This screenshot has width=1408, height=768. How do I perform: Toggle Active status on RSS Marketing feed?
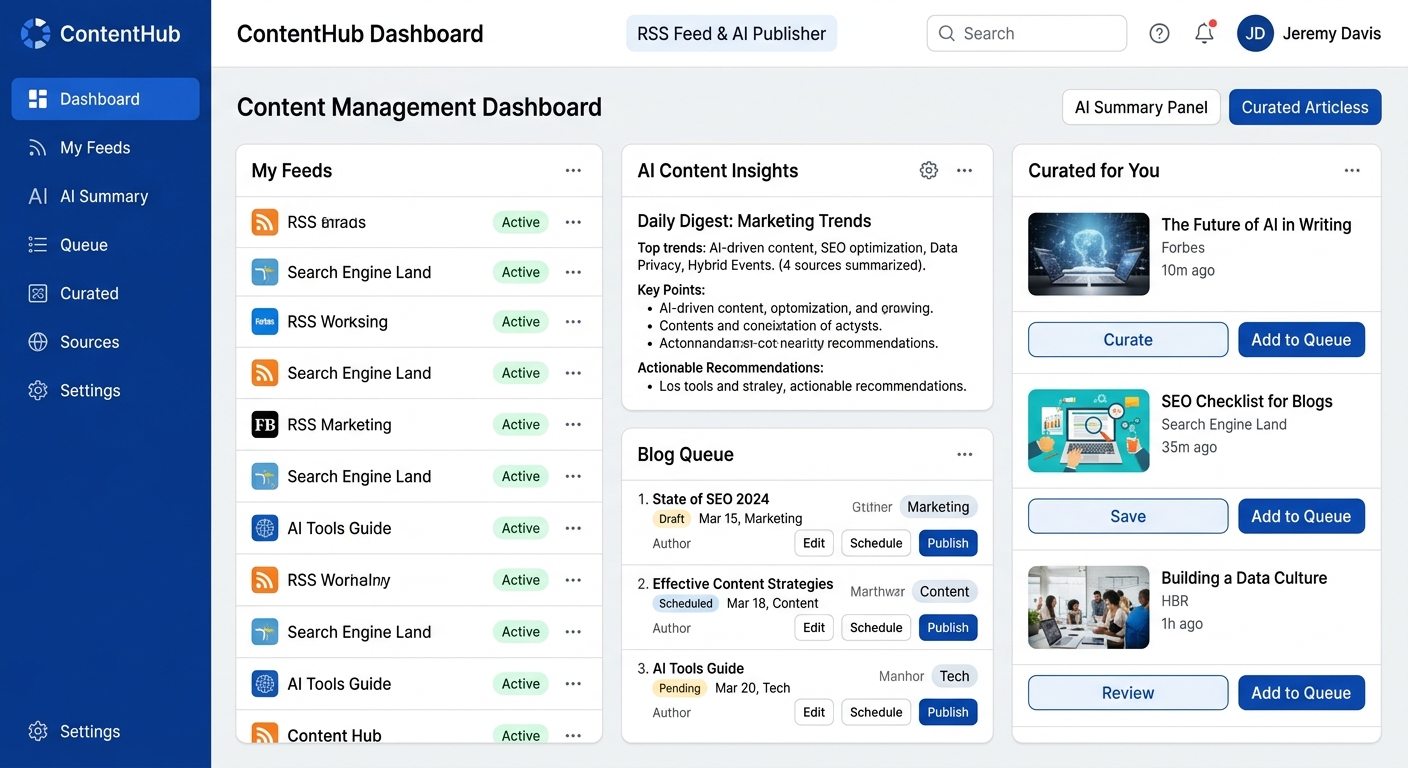click(x=520, y=425)
